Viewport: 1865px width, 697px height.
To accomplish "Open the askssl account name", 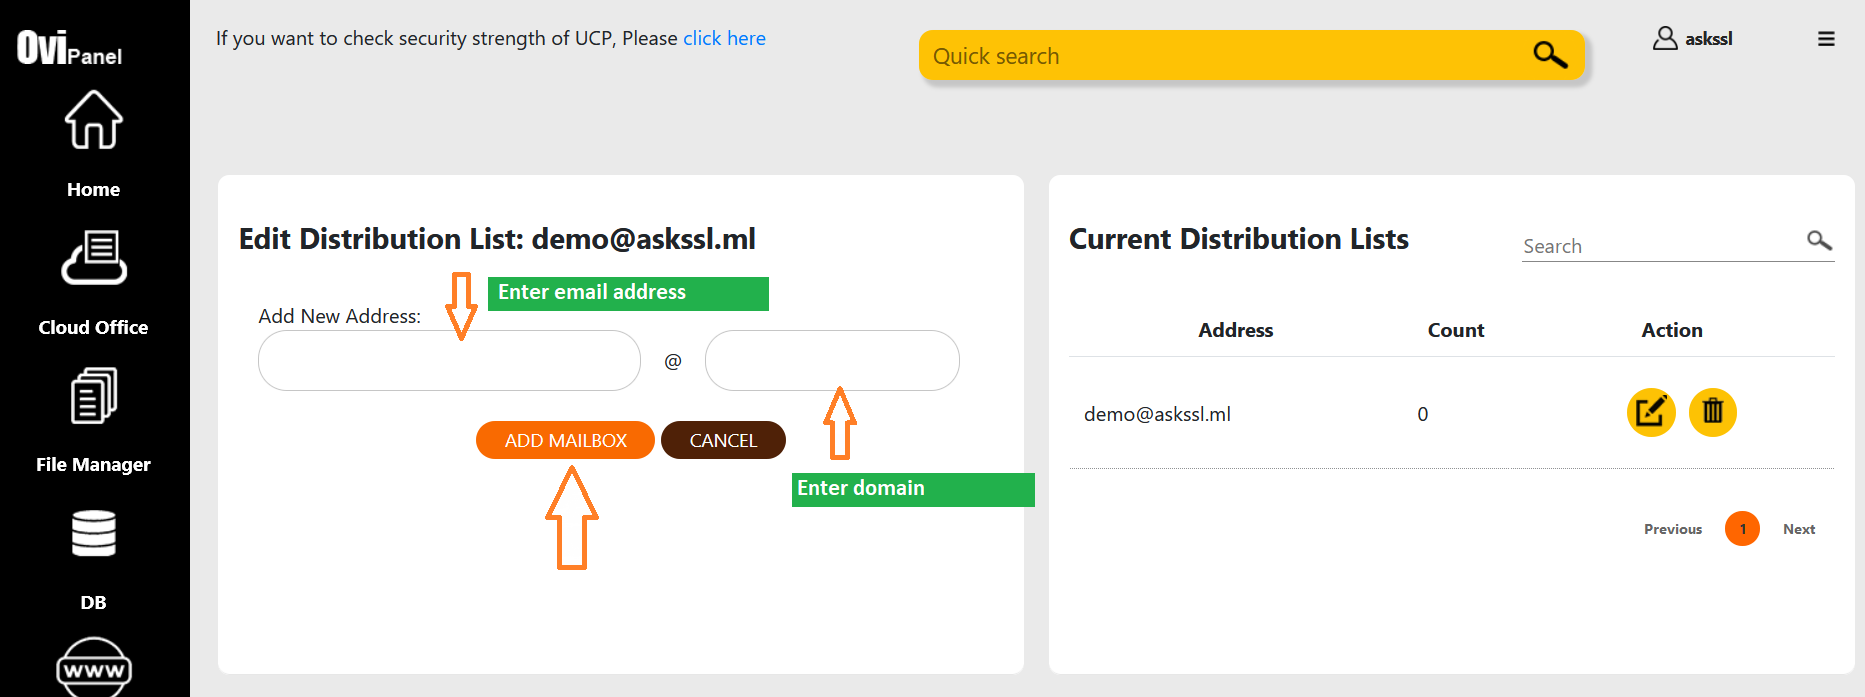I will (1709, 39).
